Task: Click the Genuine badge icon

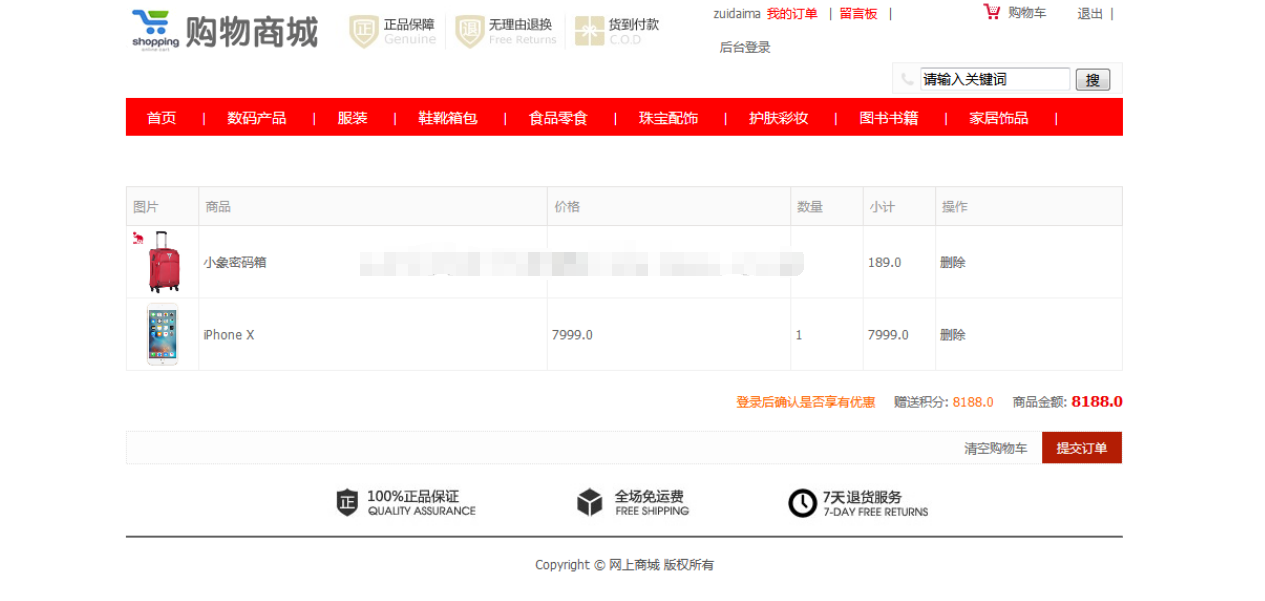Action: tap(363, 31)
